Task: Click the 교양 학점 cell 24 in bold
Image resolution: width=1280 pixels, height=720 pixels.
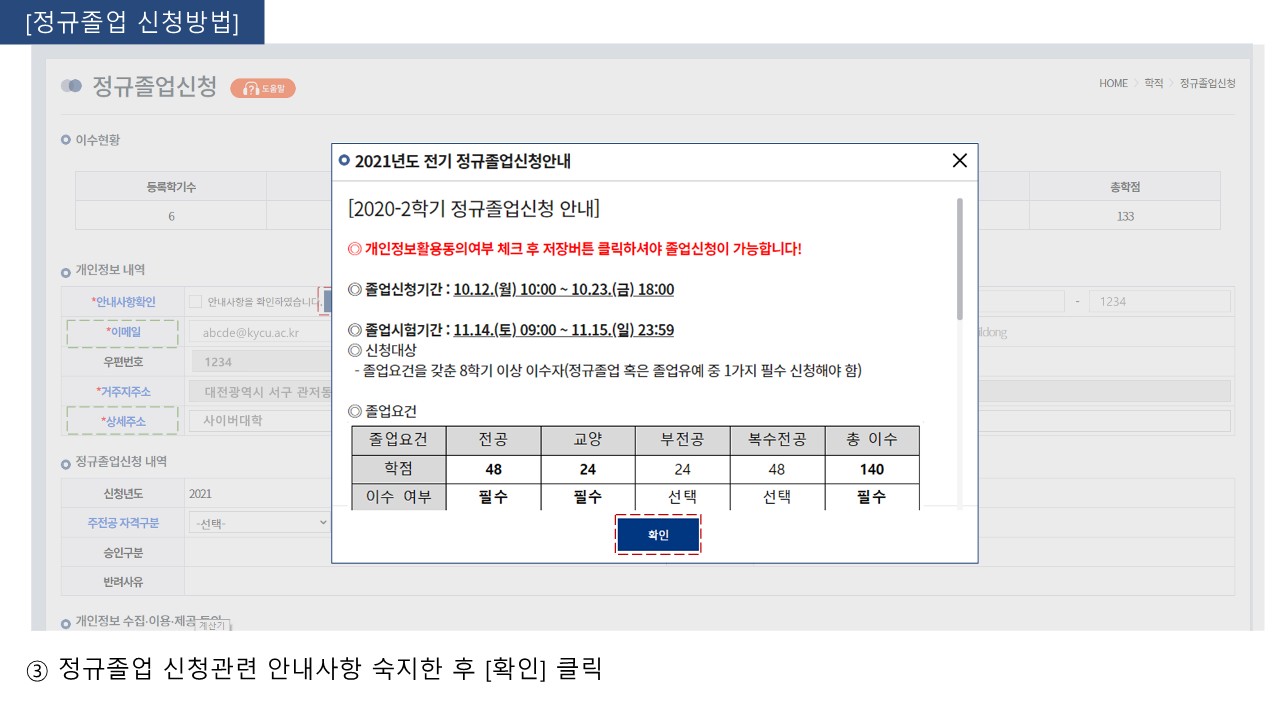Action: coord(588,469)
